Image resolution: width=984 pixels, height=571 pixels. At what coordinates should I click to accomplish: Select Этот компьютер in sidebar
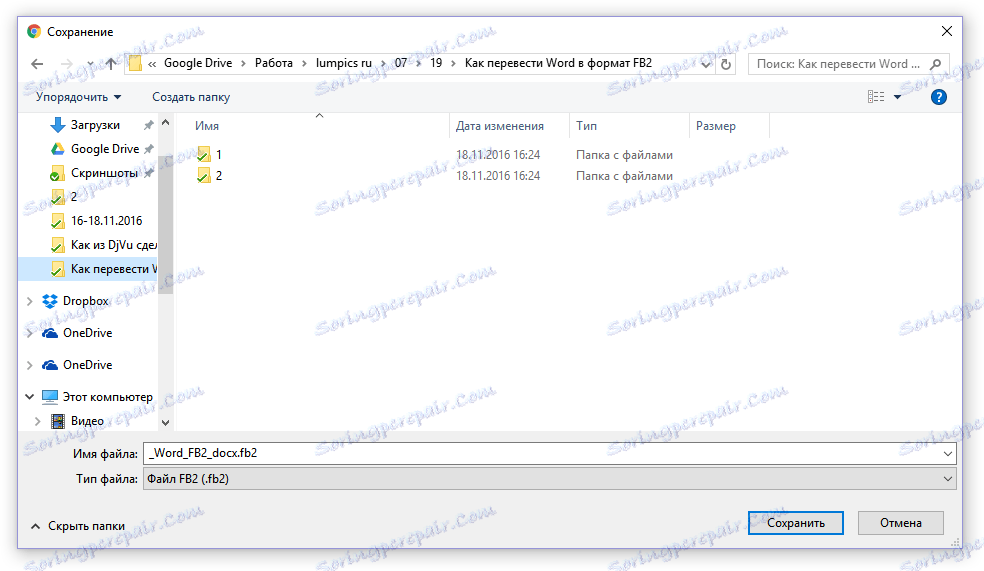[x=107, y=397]
